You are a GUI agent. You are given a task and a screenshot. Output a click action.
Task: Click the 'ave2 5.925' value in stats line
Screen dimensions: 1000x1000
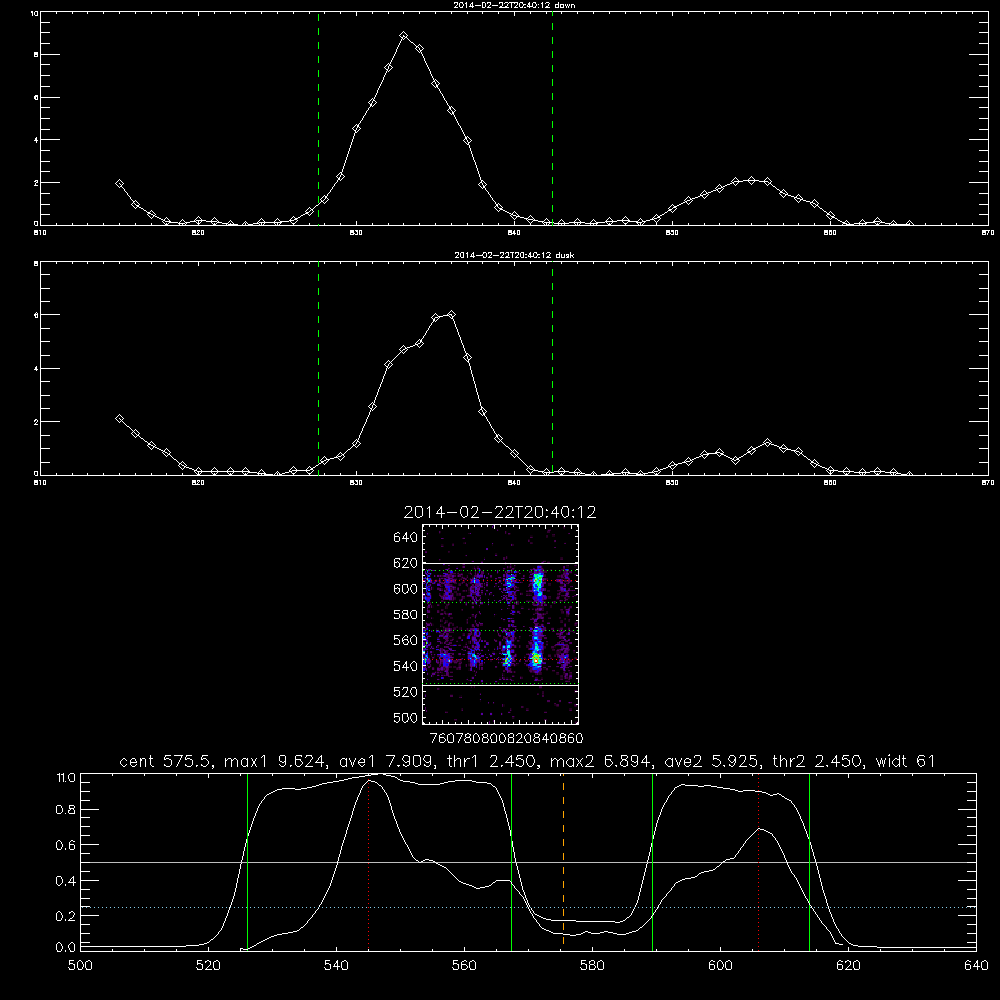714,761
